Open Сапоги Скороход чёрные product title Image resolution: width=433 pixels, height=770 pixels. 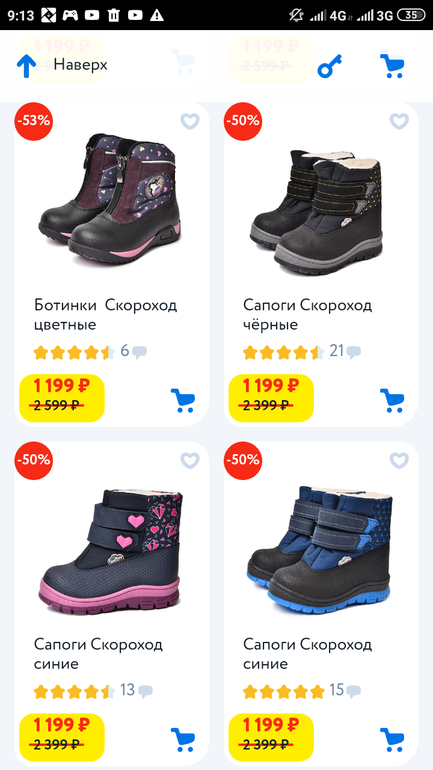pyautogui.click(x=307, y=315)
